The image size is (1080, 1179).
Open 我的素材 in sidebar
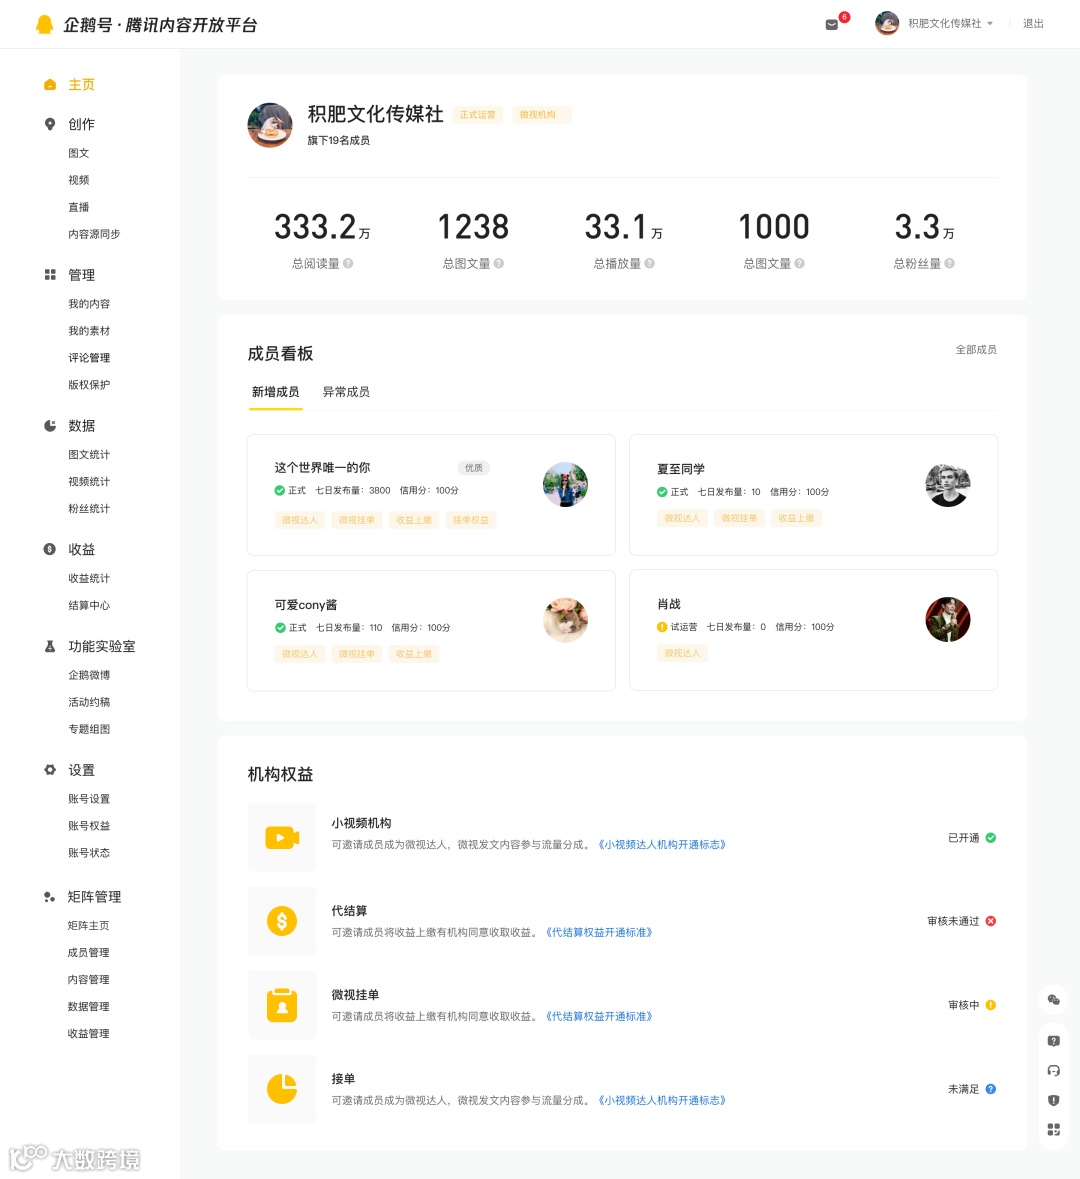(x=89, y=331)
